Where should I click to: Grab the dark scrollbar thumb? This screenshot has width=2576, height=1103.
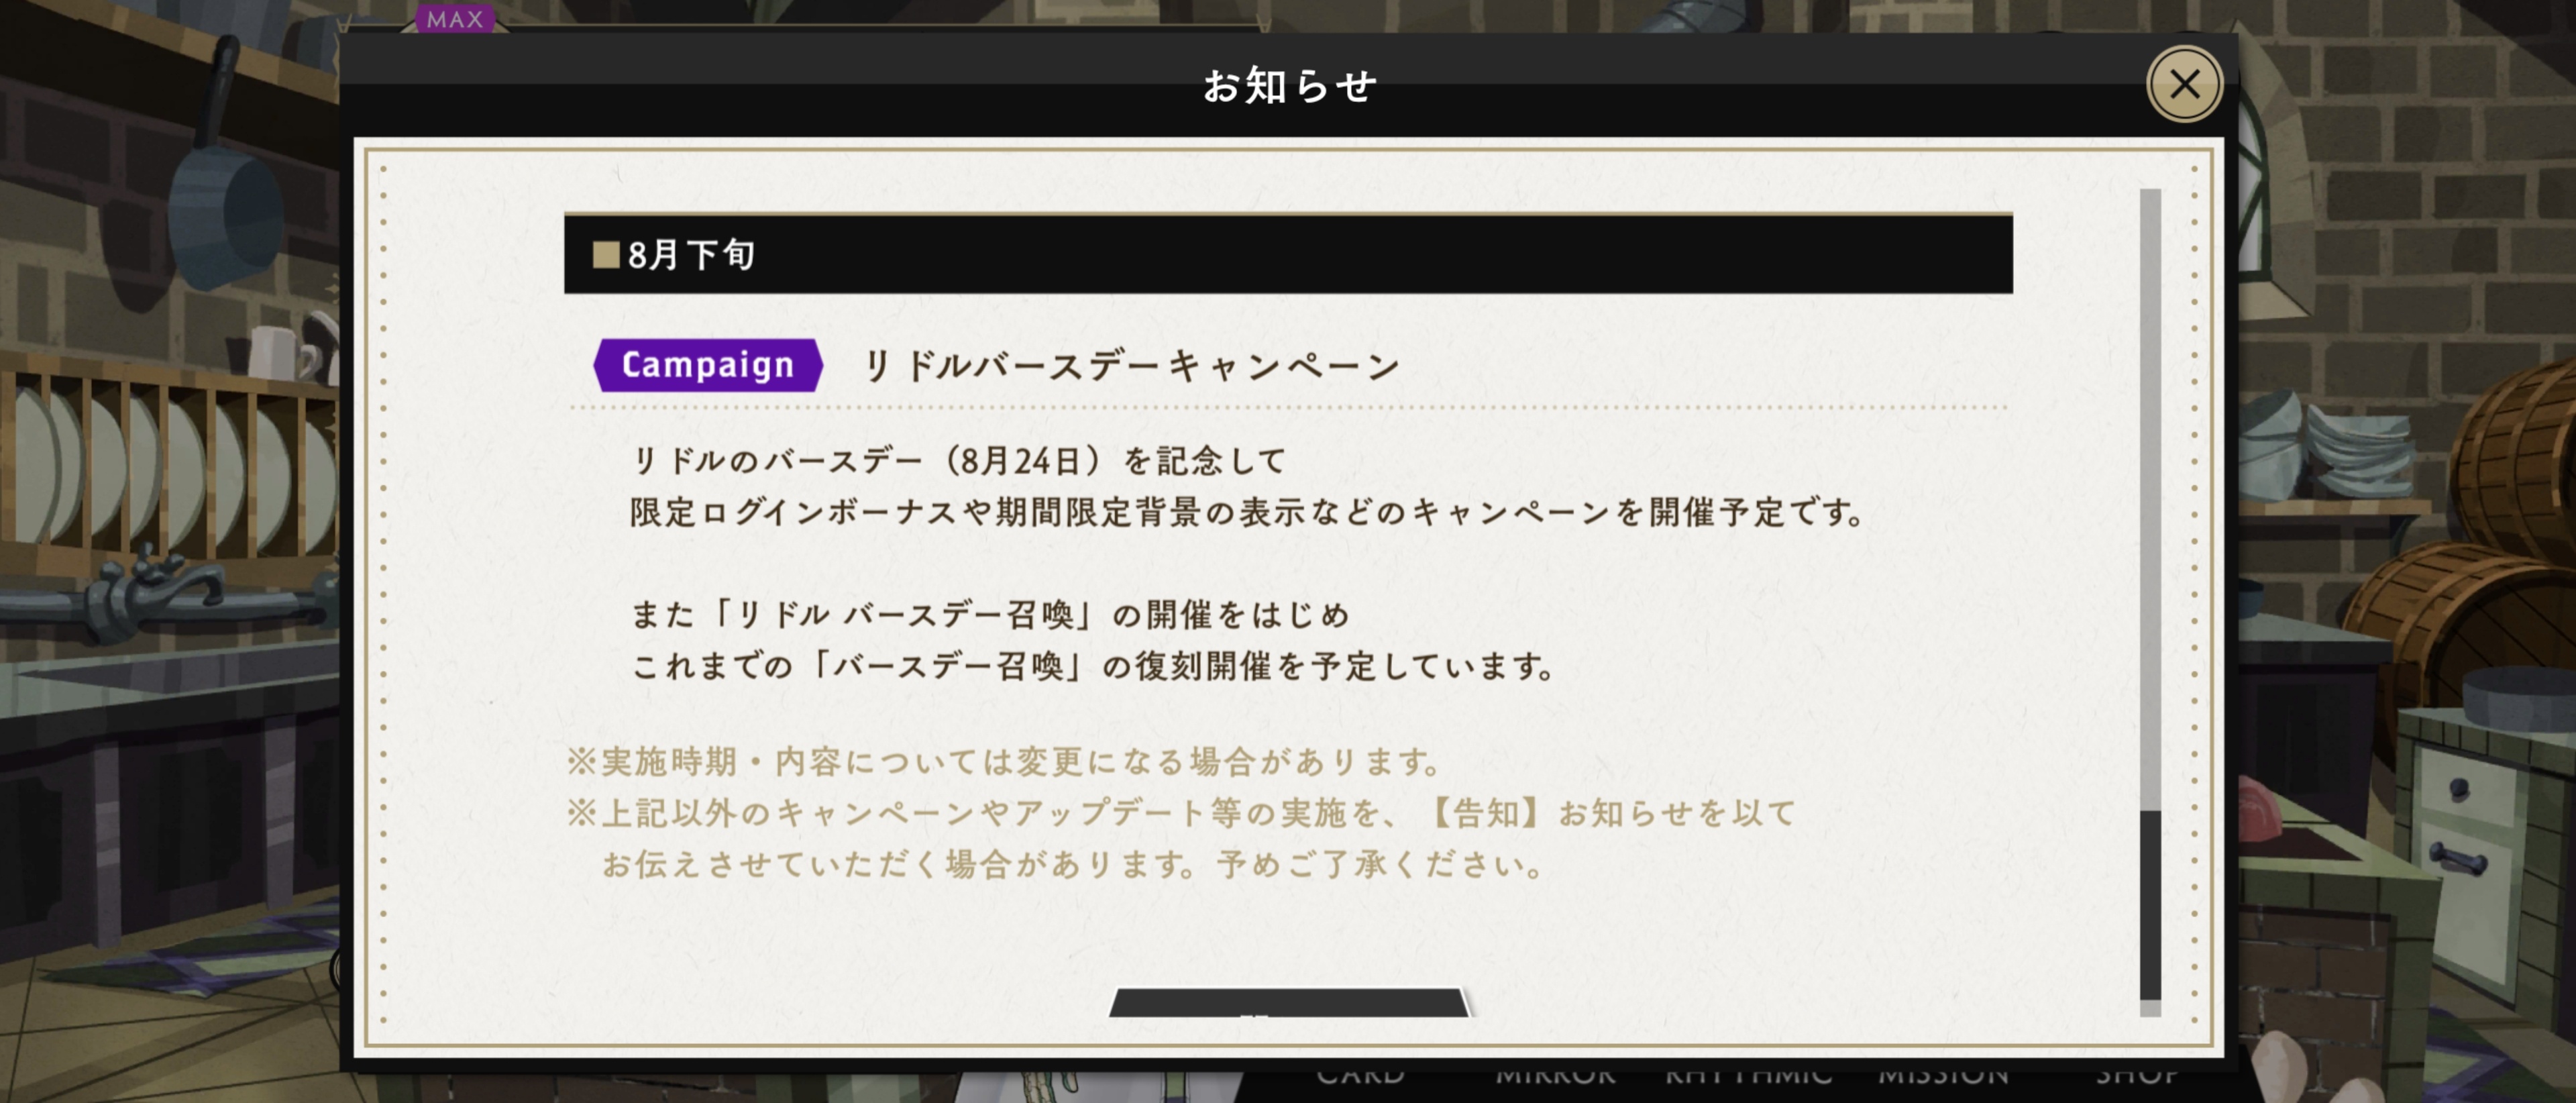click(x=2150, y=905)
